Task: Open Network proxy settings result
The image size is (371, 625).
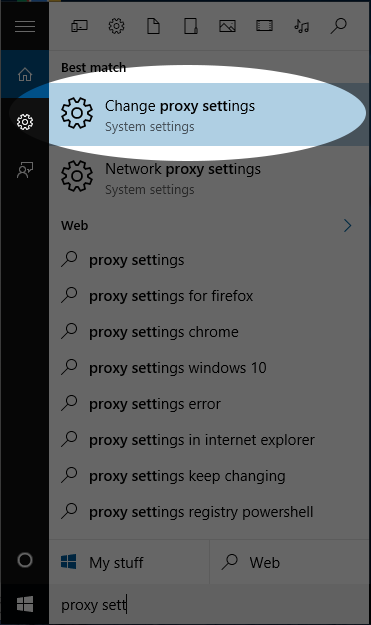Action: tap(209, 178)
